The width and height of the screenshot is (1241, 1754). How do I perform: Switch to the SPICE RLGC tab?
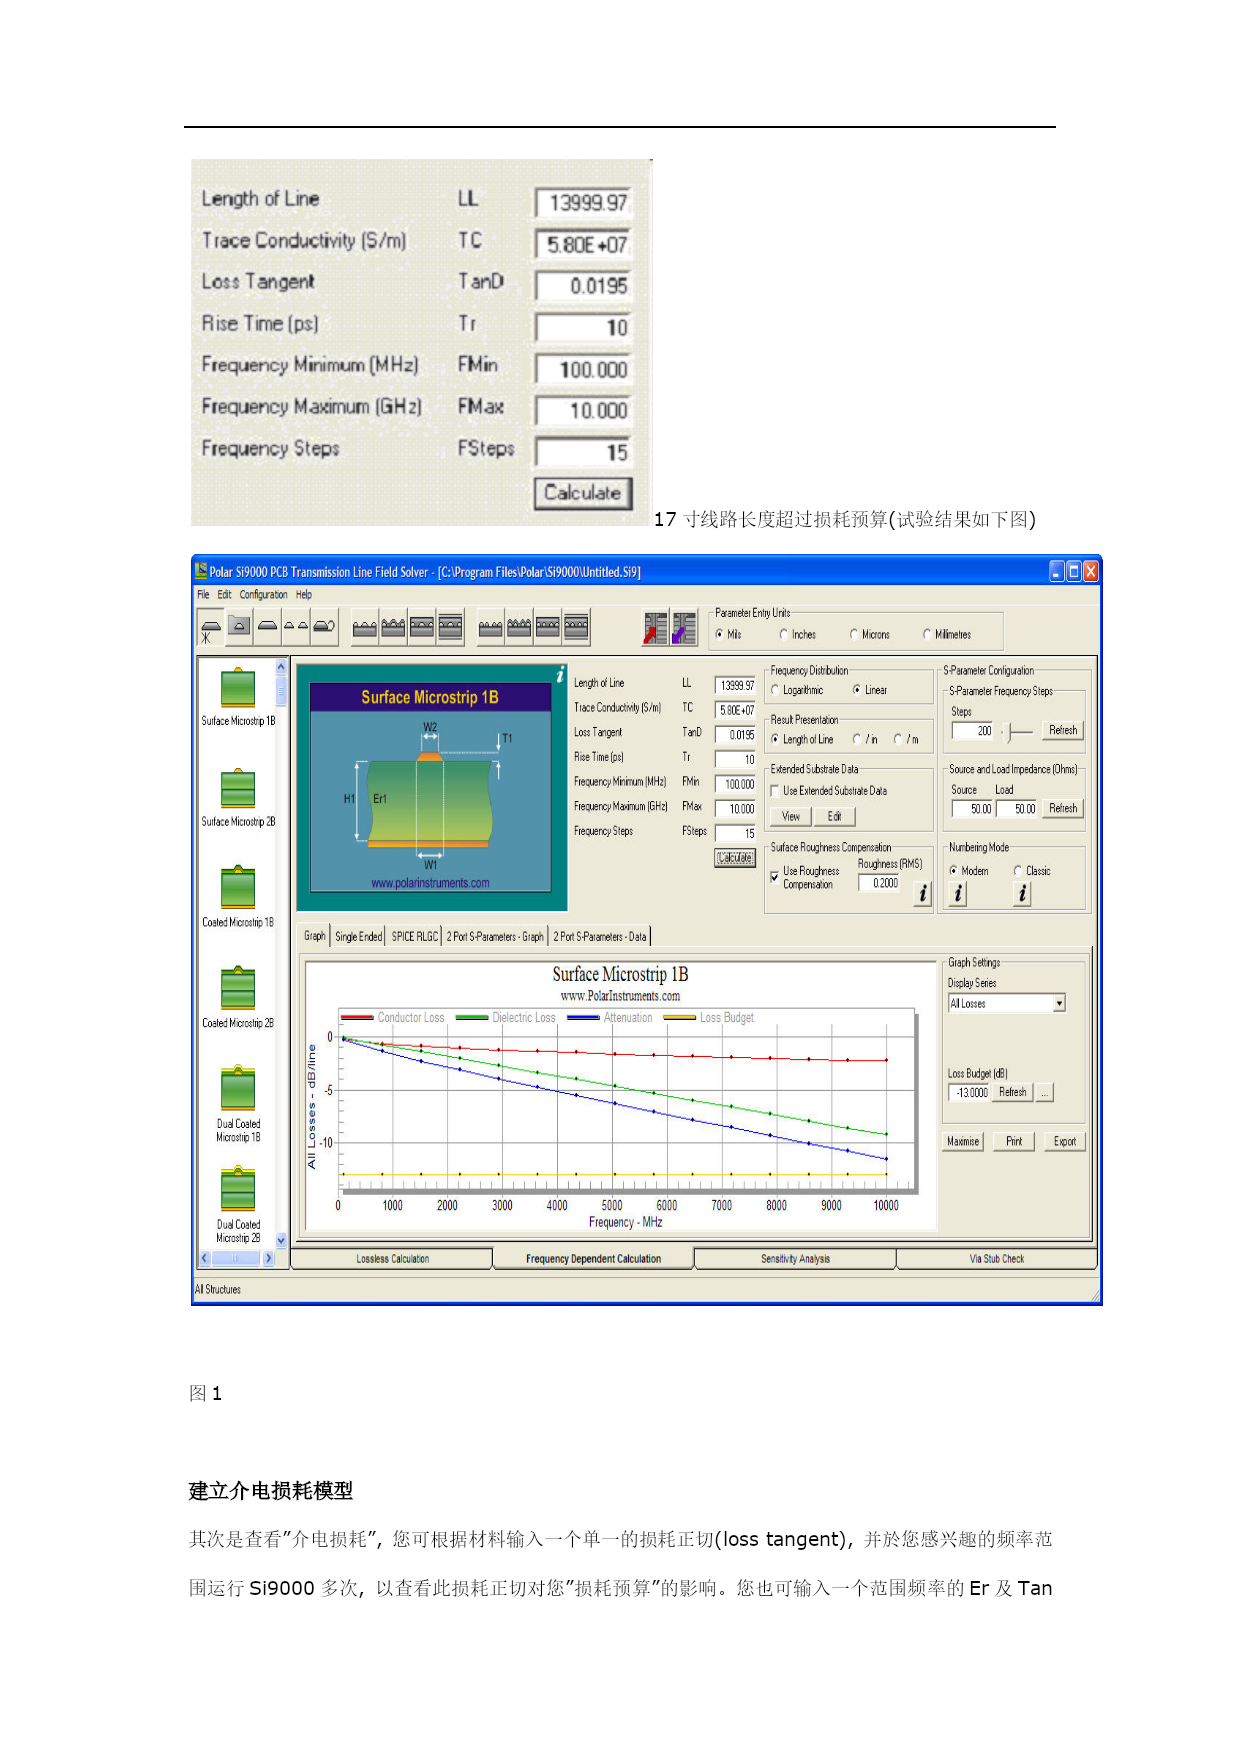tap(414, 937)
